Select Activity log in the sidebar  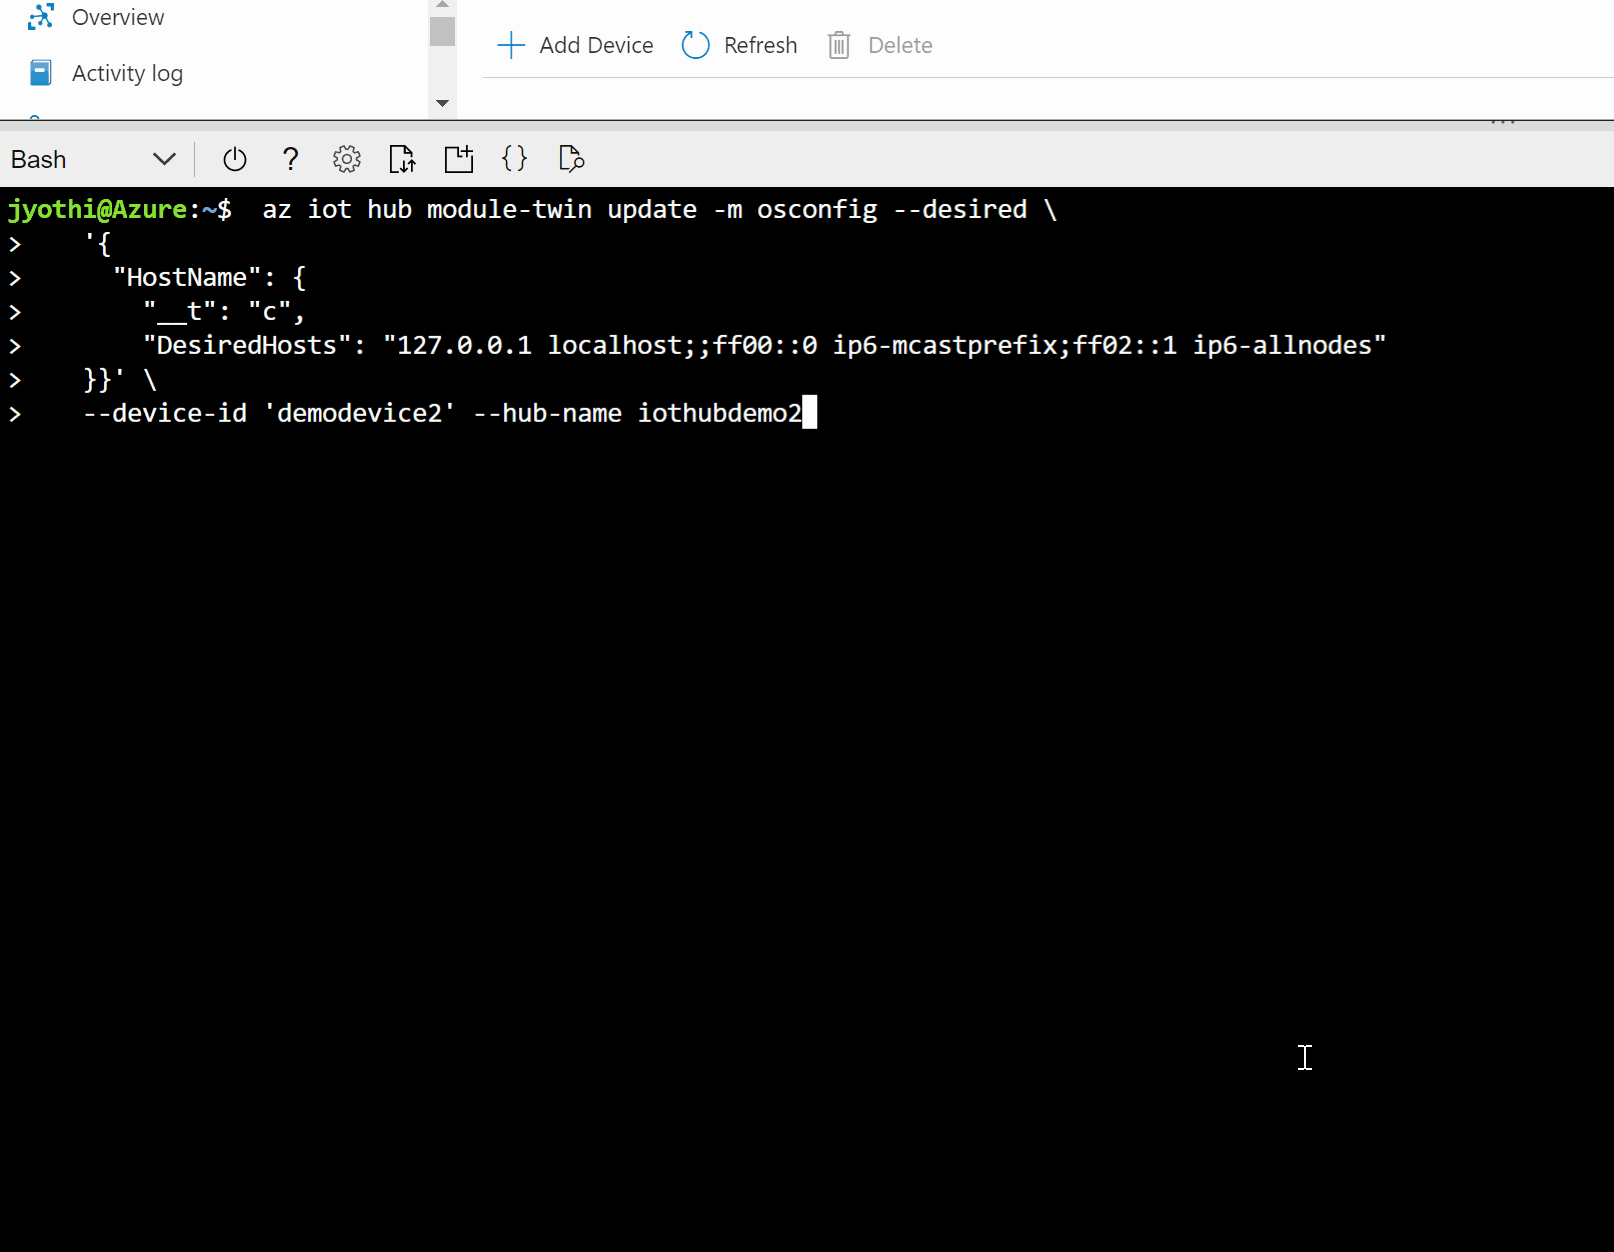pyautogui.click(x=127, y=72)
